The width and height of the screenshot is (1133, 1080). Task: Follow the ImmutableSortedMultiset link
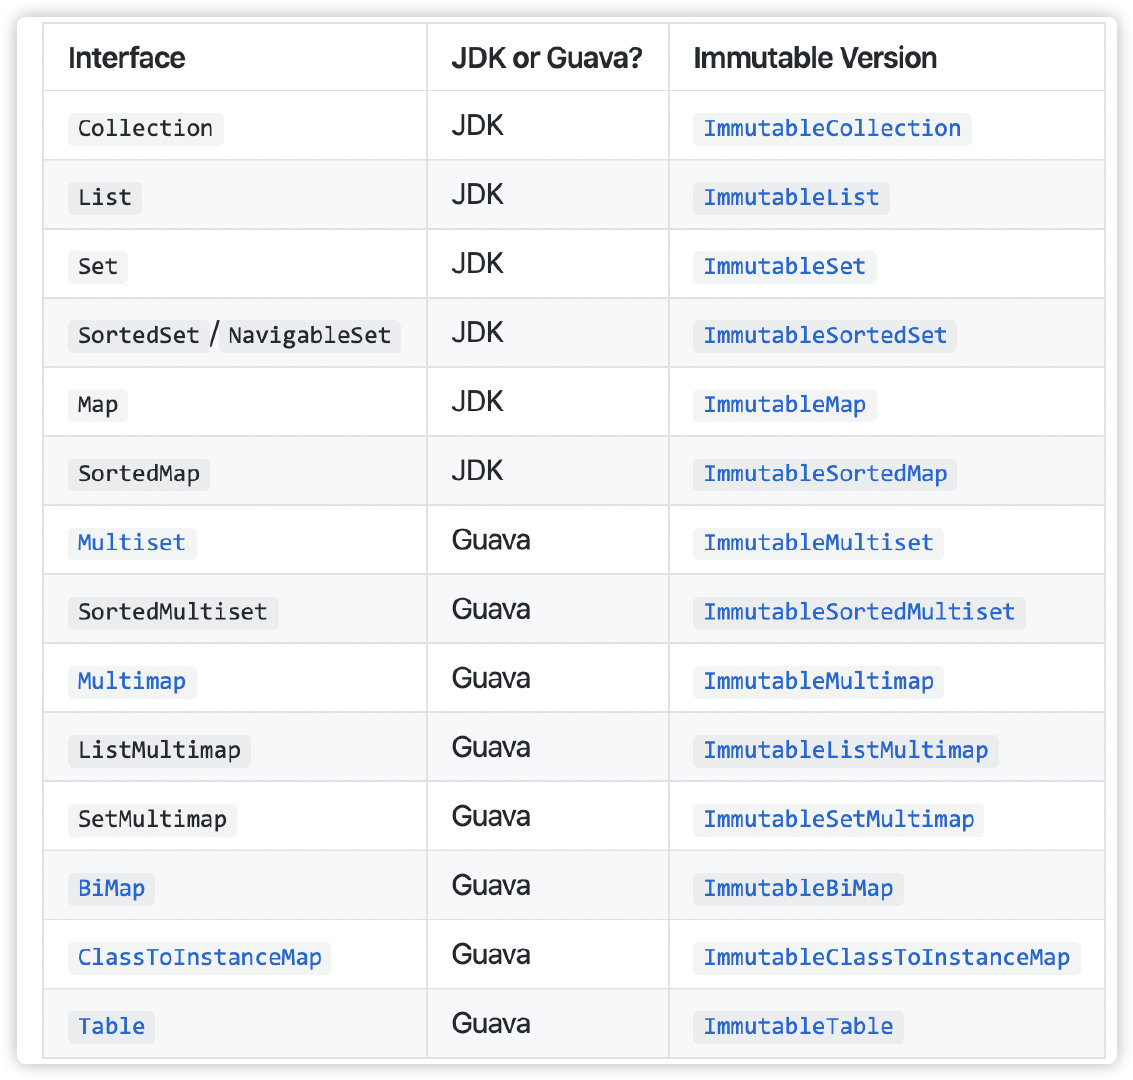tap(858, 611)
